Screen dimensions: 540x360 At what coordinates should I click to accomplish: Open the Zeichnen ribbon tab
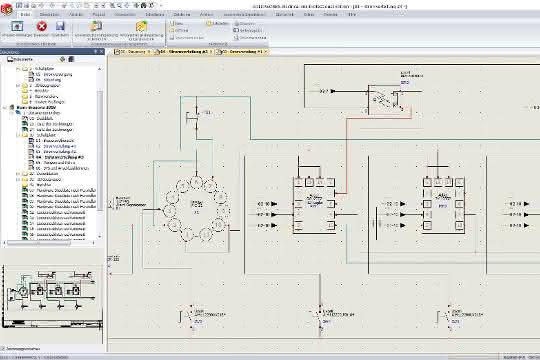181,14
